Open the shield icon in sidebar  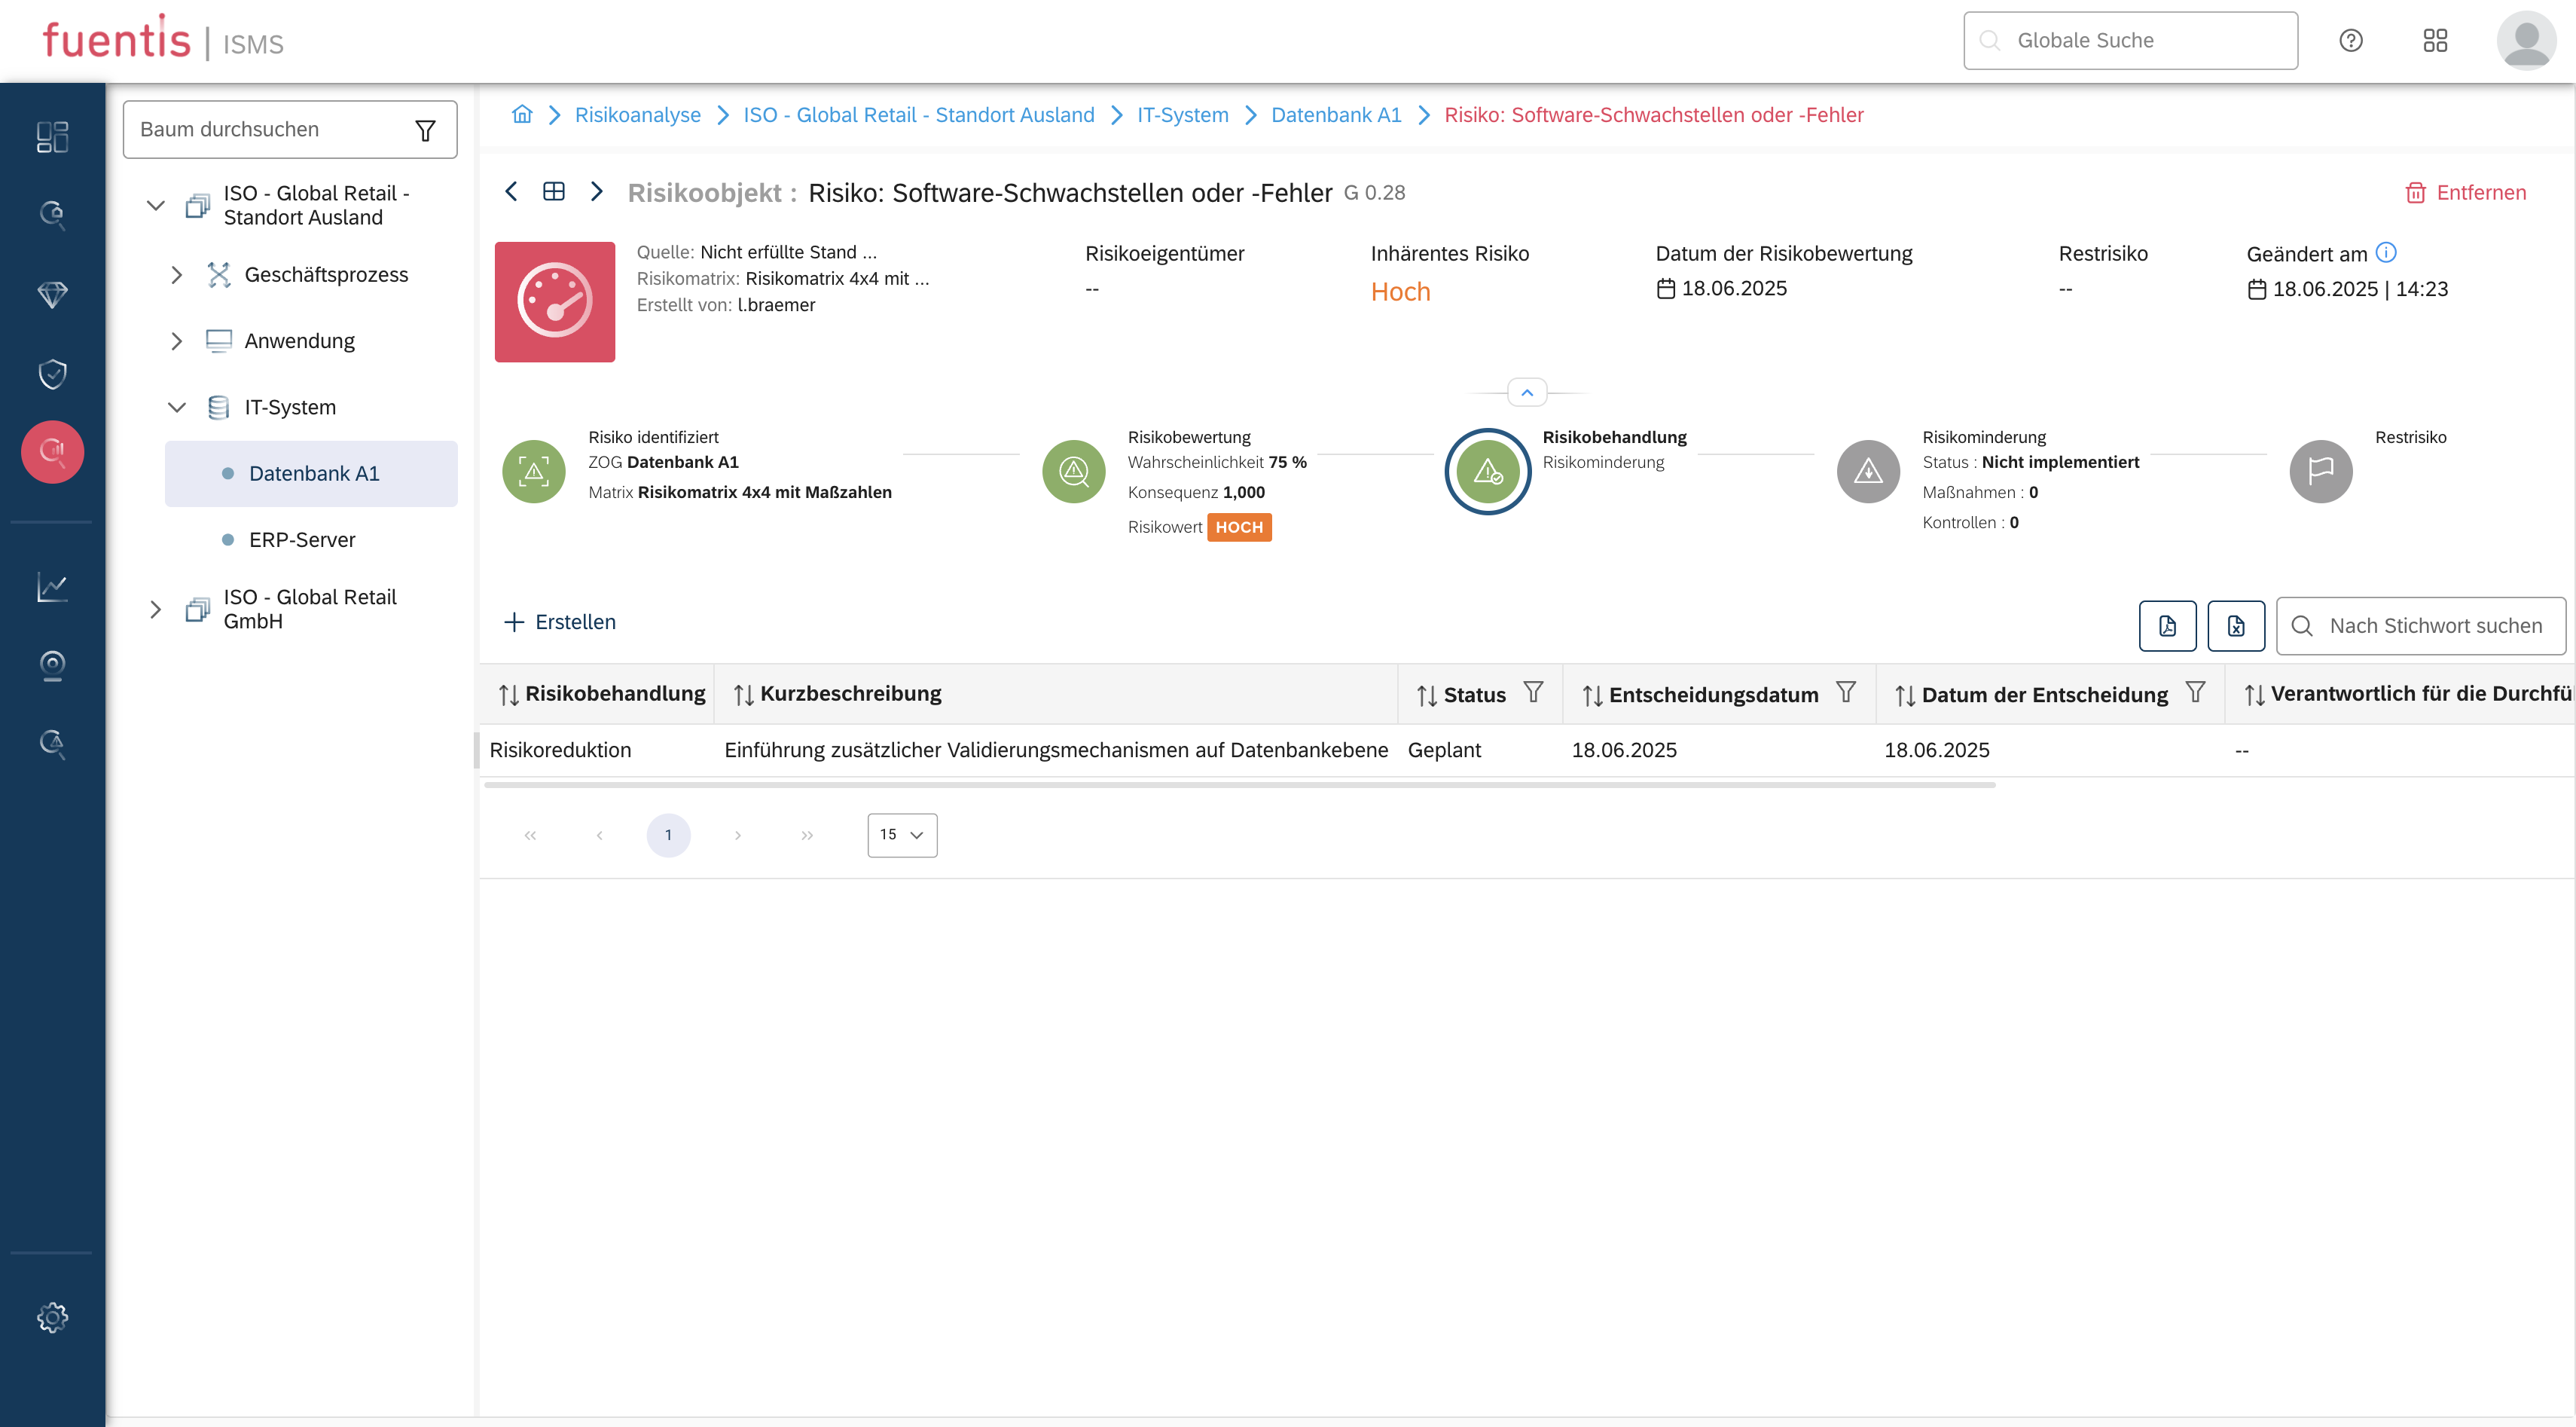coord(52,374)
